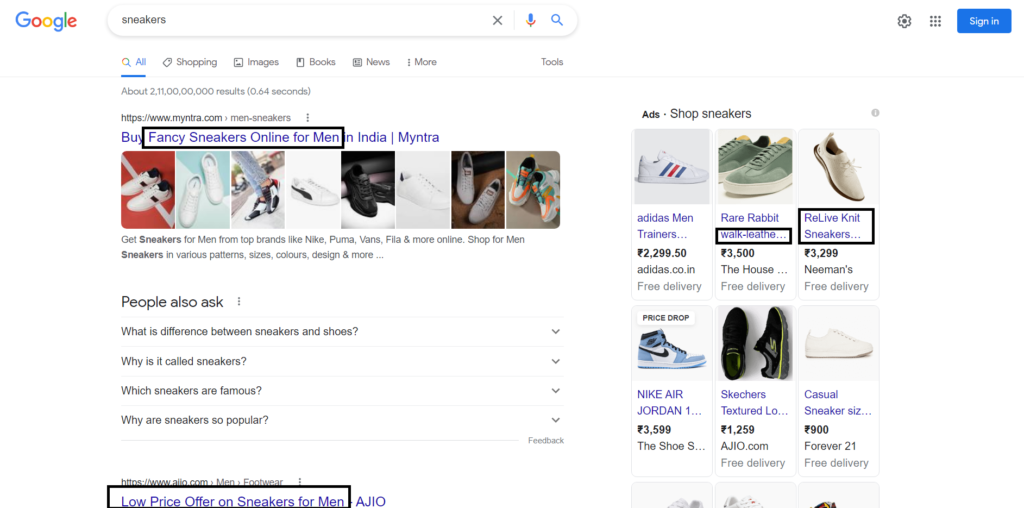Click the result count text
Screen dimensions: 1024x508
tap(216, 91)
